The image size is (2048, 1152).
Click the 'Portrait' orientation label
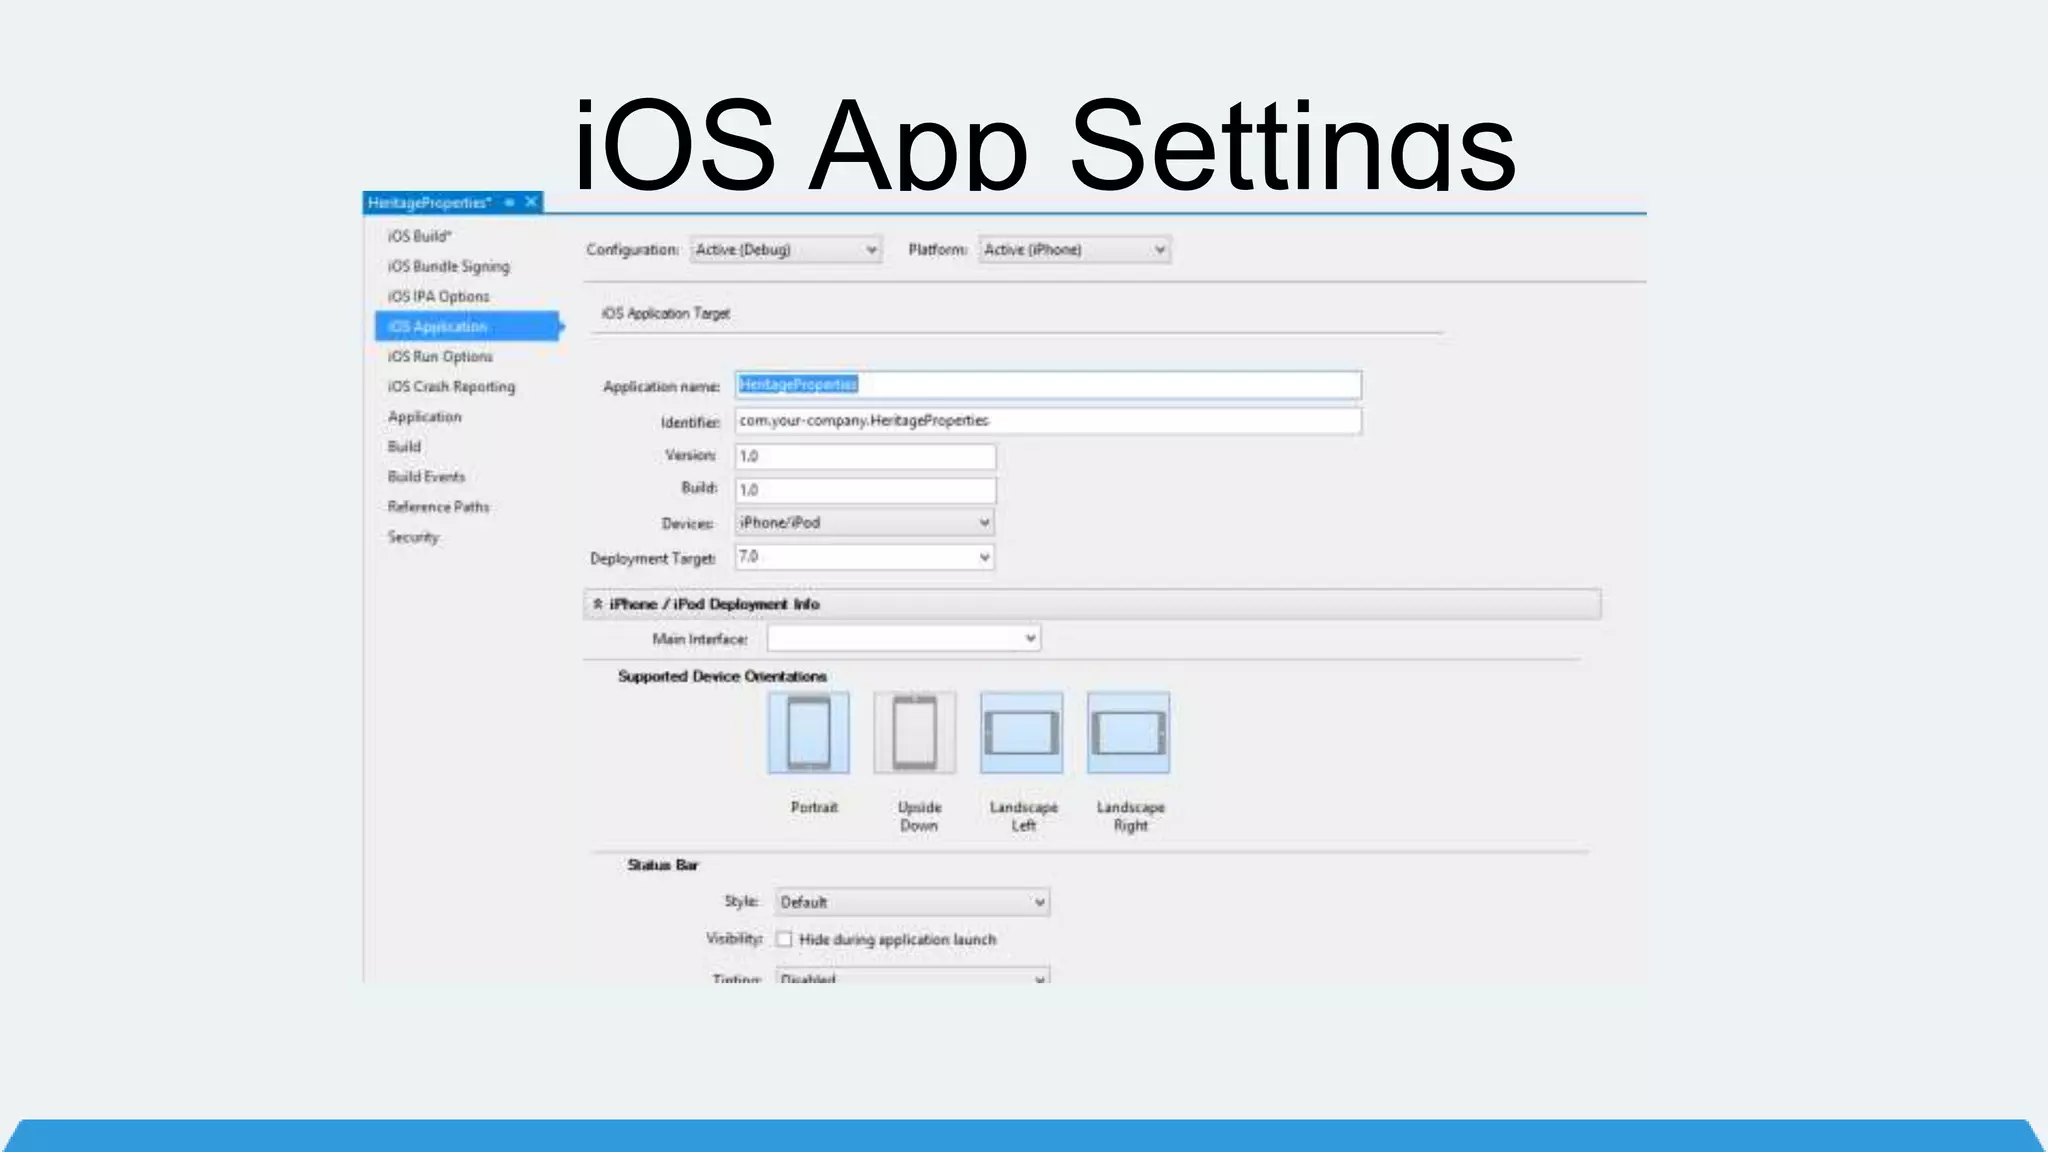point(814,807)
